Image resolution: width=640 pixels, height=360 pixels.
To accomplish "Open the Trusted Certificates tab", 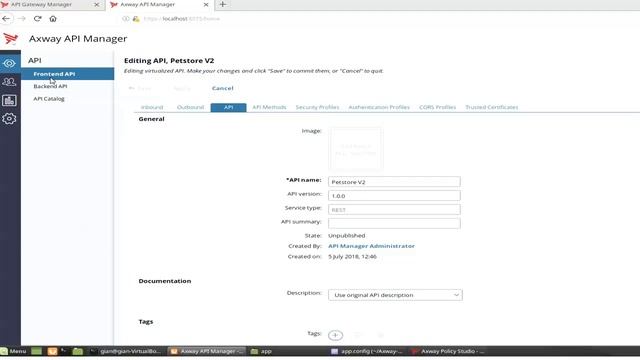I will [x=491, y=107].
